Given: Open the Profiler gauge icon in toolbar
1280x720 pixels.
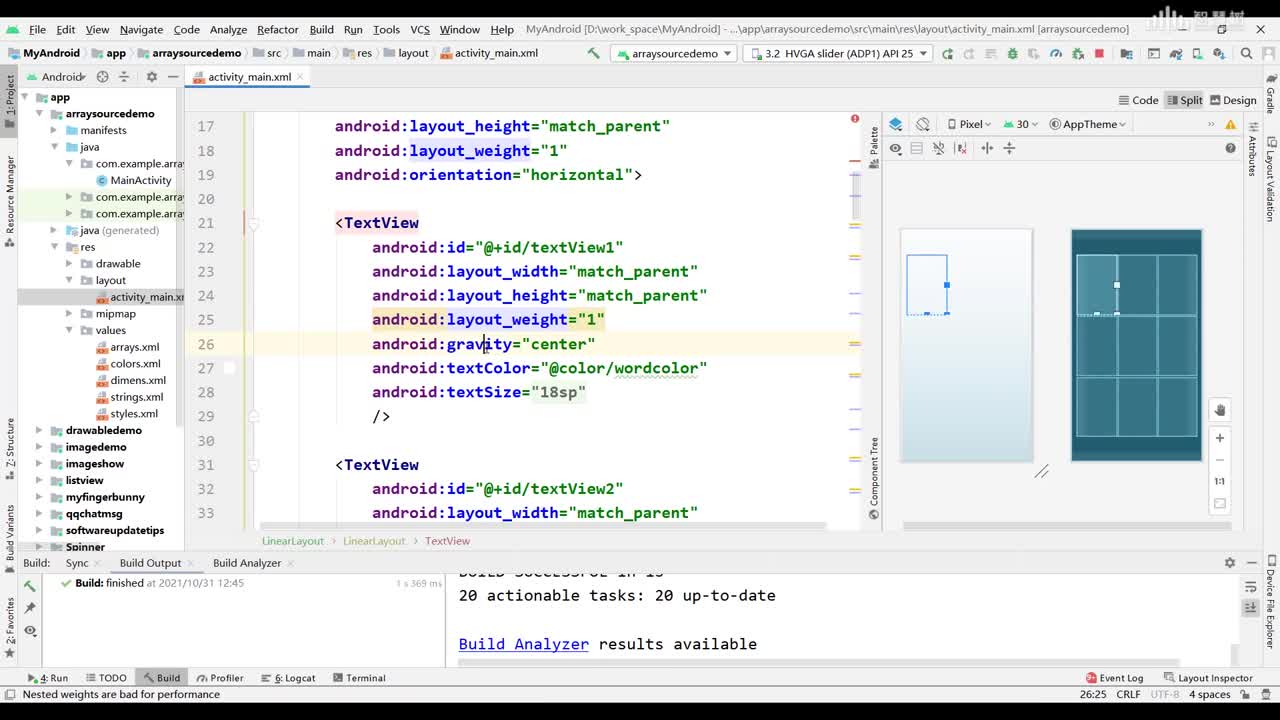Looking at the screenshot, I should click(1055, 53).
